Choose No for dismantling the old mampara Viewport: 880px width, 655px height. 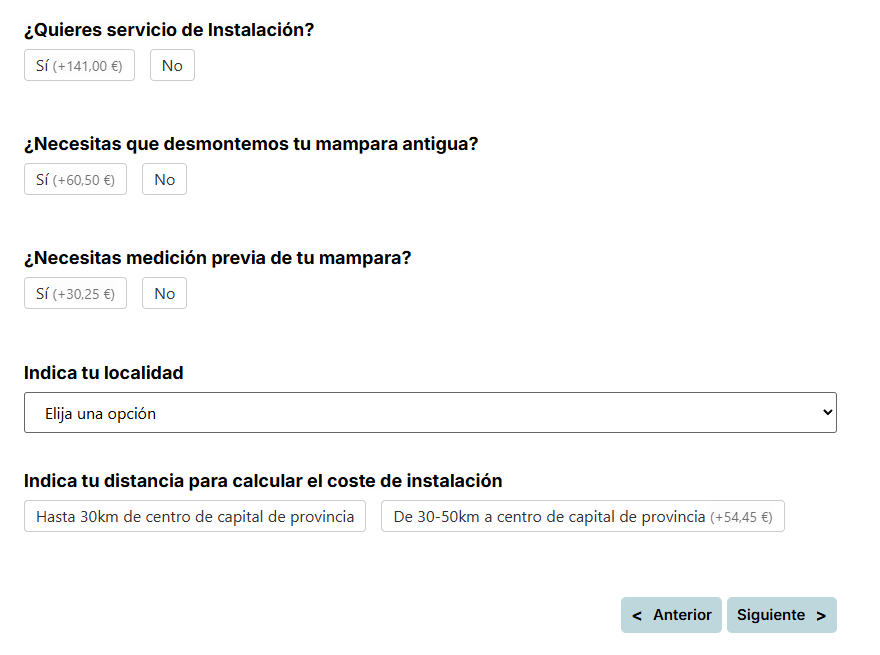click(x=163, y=178)
